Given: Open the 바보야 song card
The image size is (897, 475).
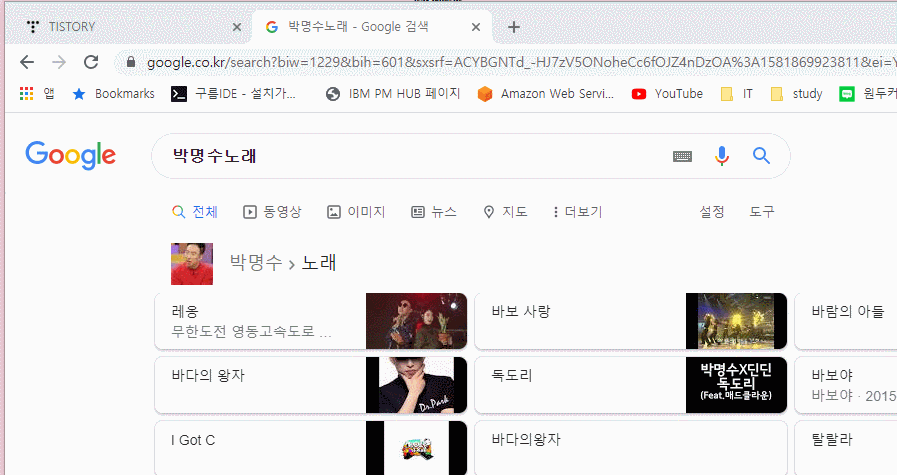Looking at the screenshot, I should coord(846,385).
